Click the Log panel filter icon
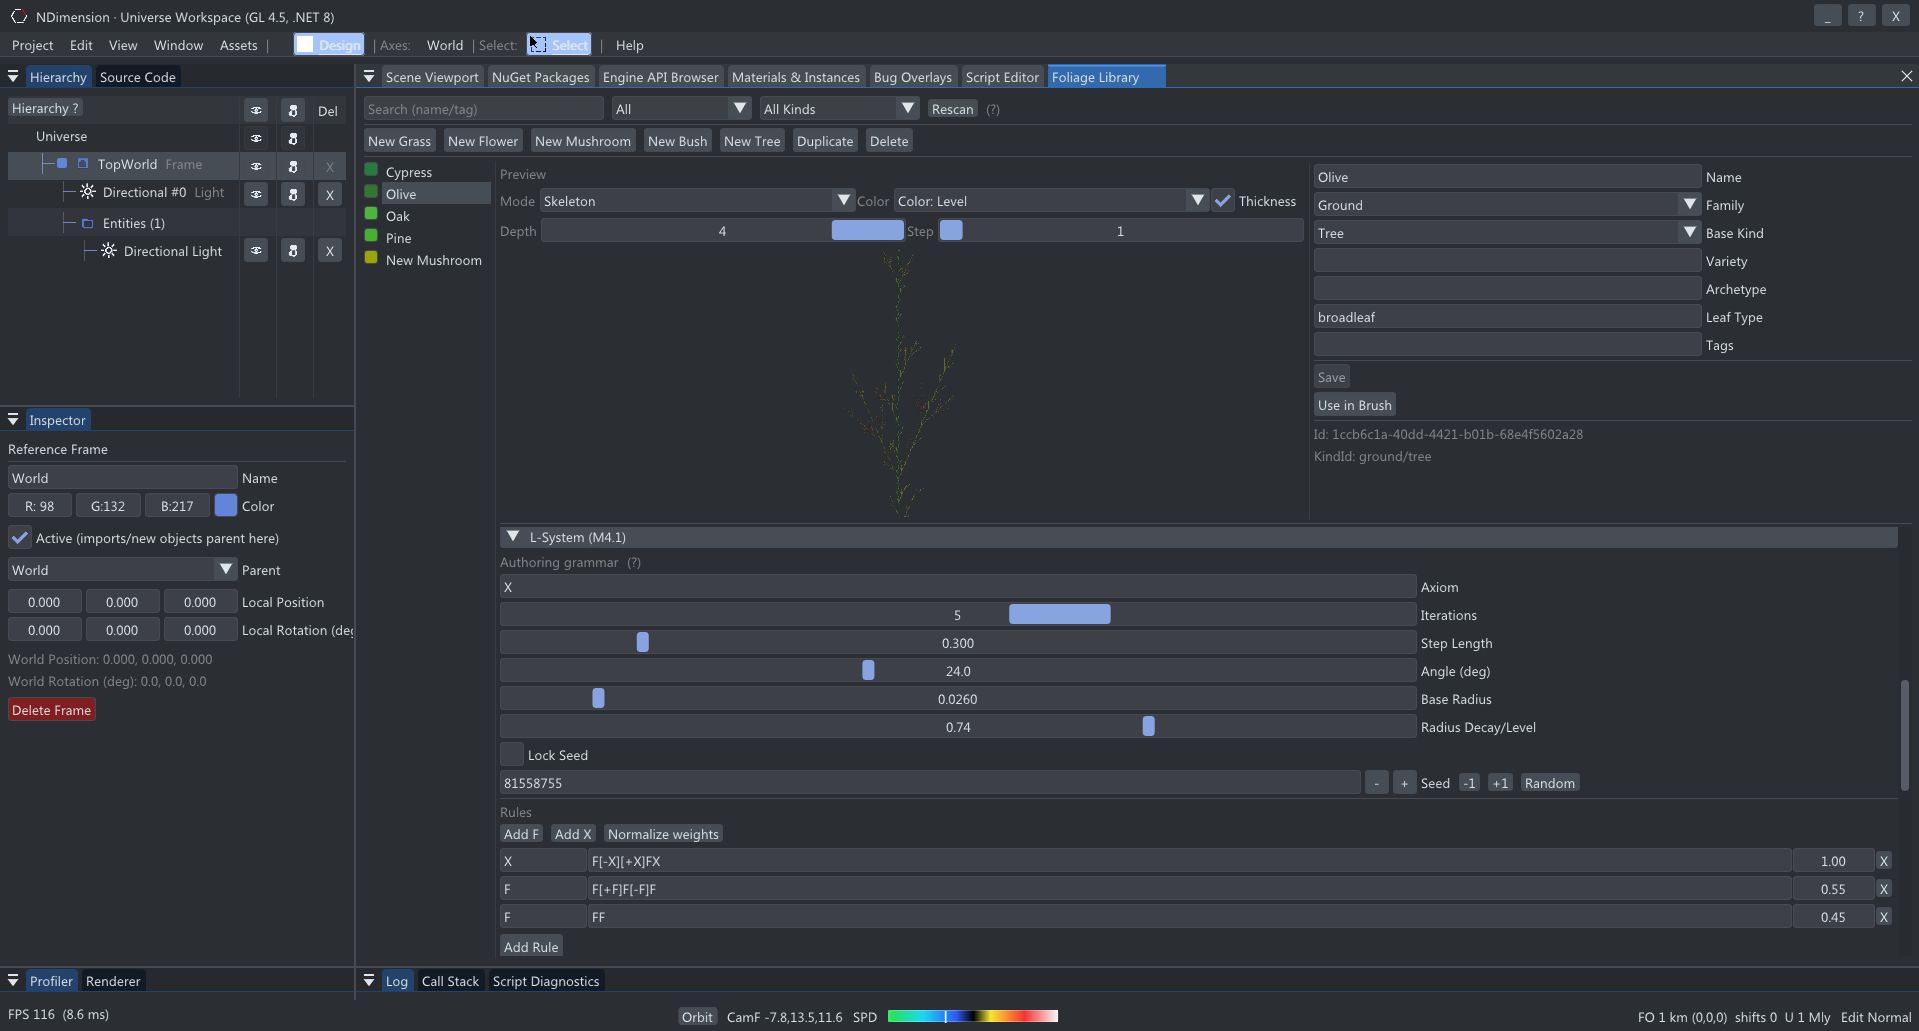This screenshot has height=1031, width=1919. click(369, 980)
